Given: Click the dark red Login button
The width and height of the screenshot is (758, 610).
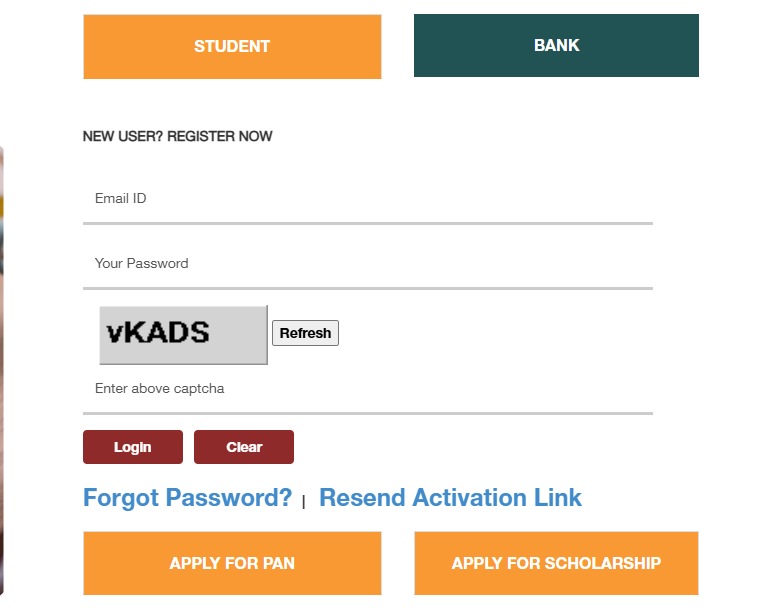Looking at the screenshot, I should click(133, 447).
